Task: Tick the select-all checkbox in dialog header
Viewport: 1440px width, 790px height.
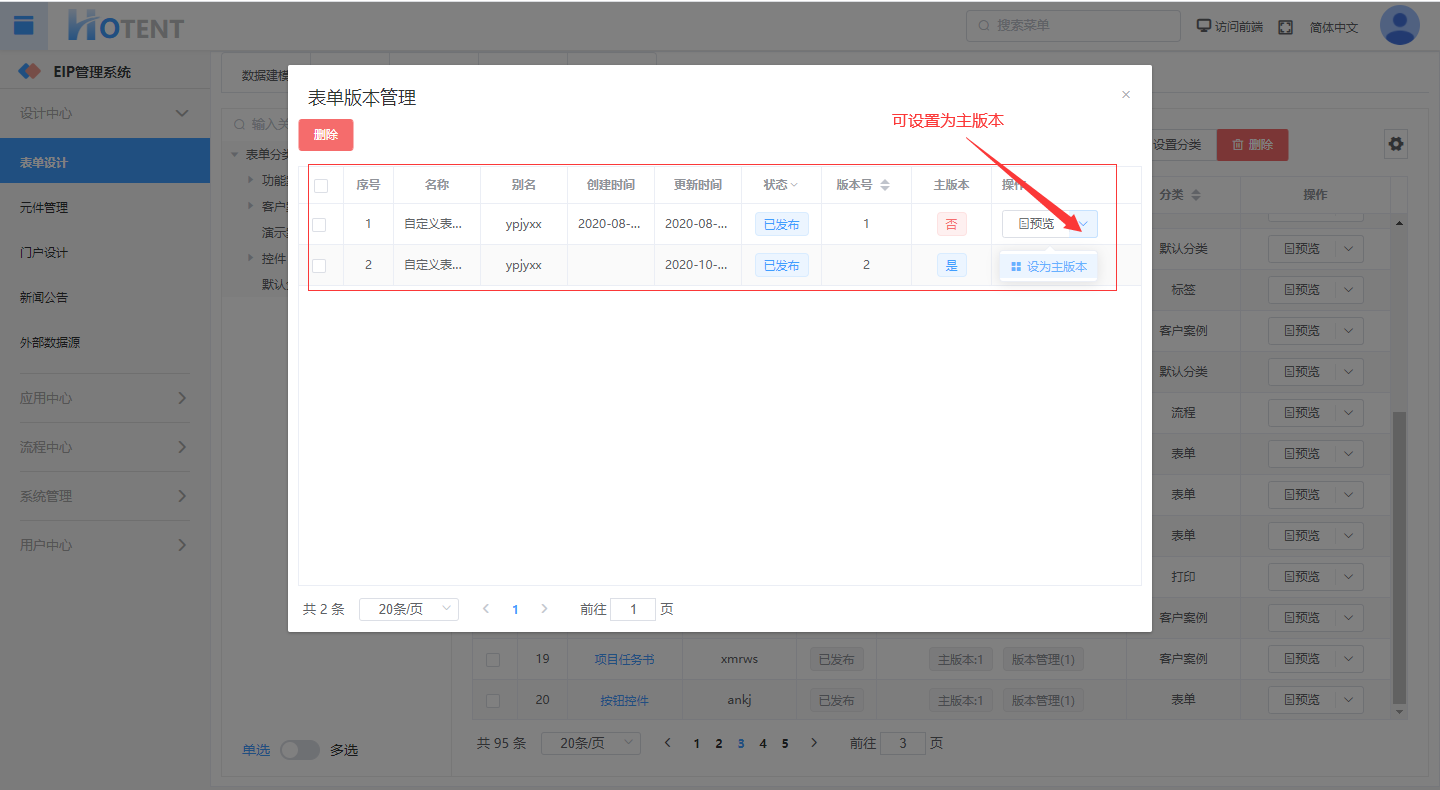Action: click(x=321, y=185)
